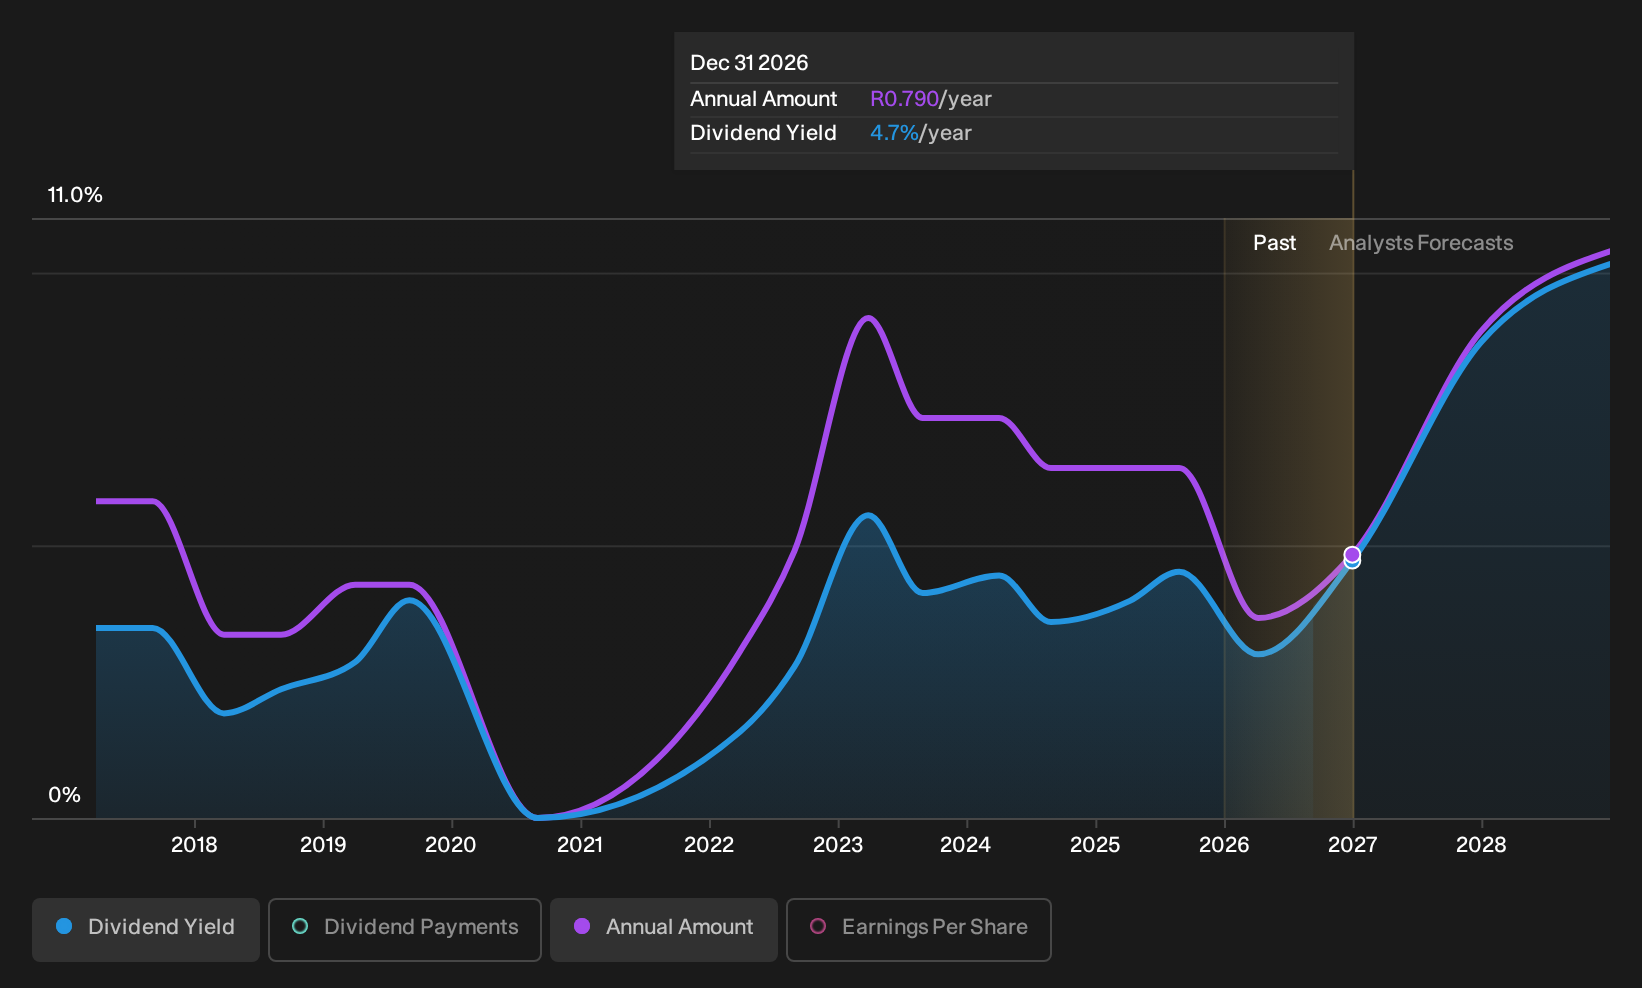Screen dimensions: 1642x988
Task: Click the 2018 year label on axis
Action: [194, 845]
